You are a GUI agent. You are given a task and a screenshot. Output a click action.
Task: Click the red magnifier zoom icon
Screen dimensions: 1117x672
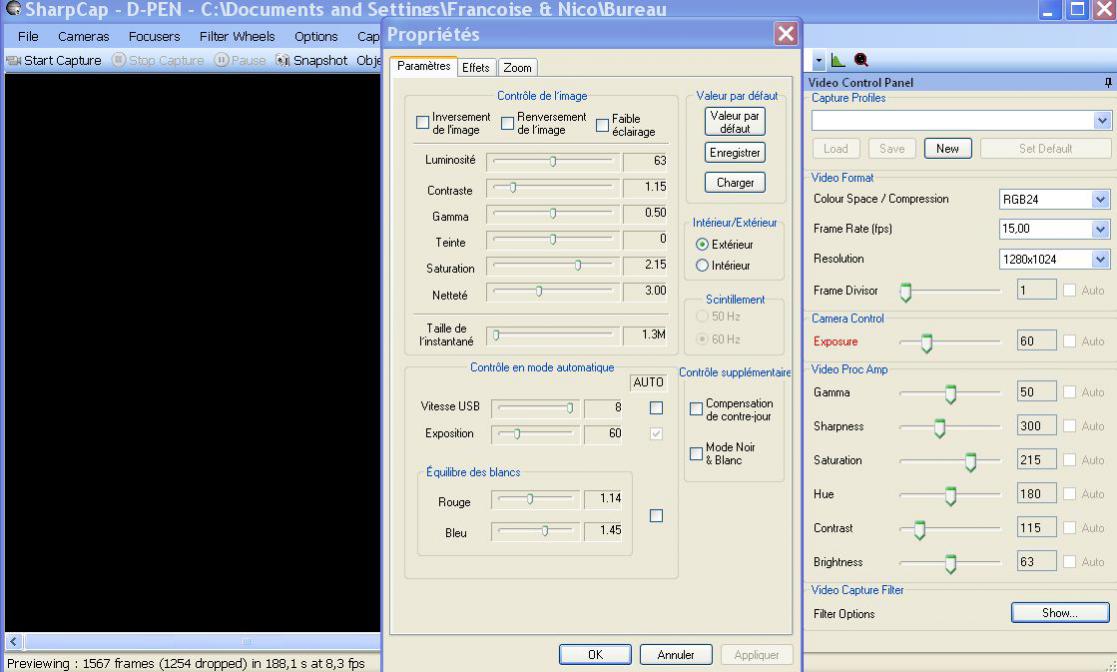[x=861, y=61]
